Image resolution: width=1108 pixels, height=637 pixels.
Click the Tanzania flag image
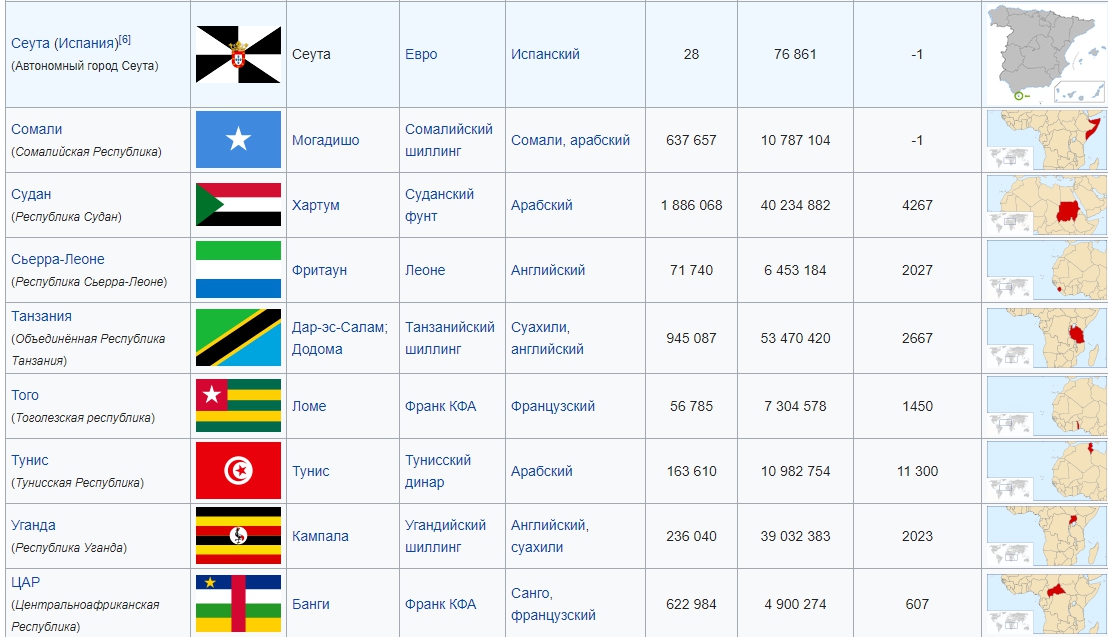point(238,338)
